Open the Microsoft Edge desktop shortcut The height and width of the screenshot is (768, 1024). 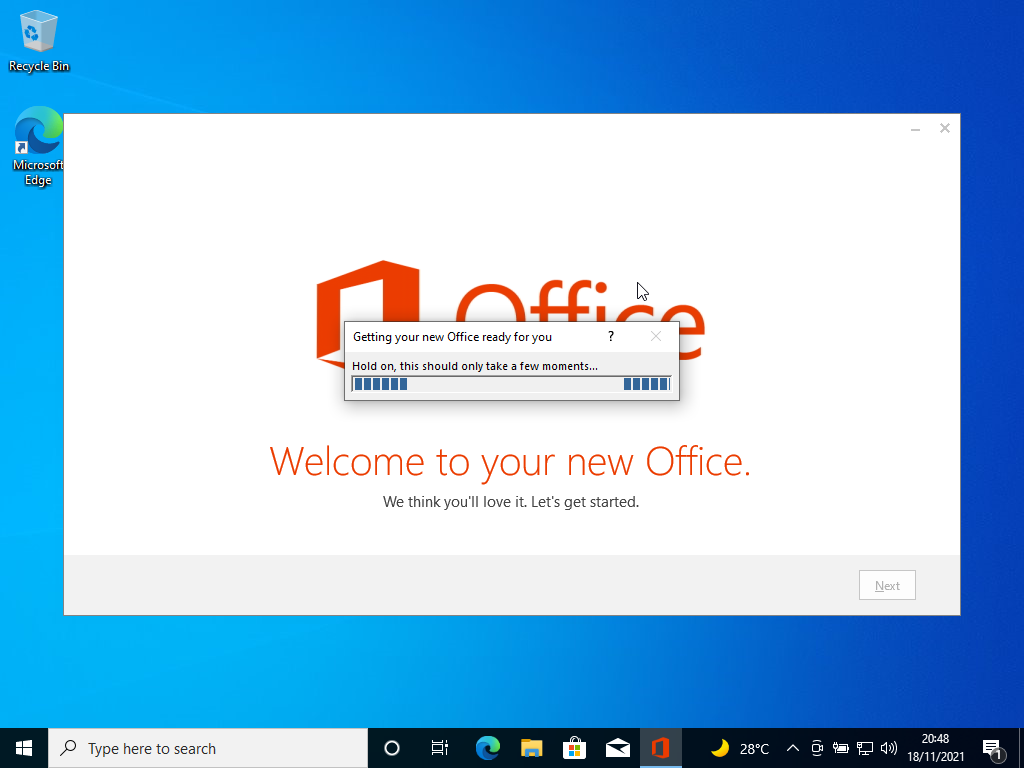(x=39, y=146)
